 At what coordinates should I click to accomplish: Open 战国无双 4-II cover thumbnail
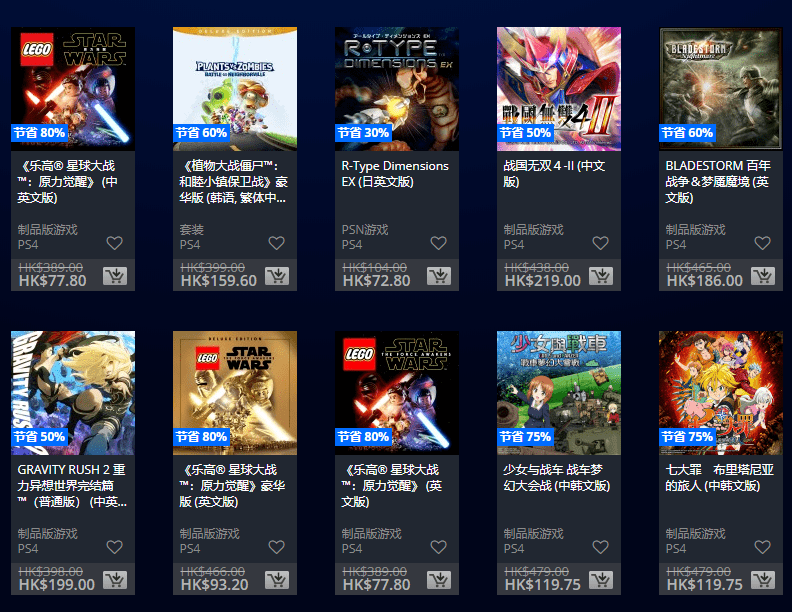click(559, 89)
